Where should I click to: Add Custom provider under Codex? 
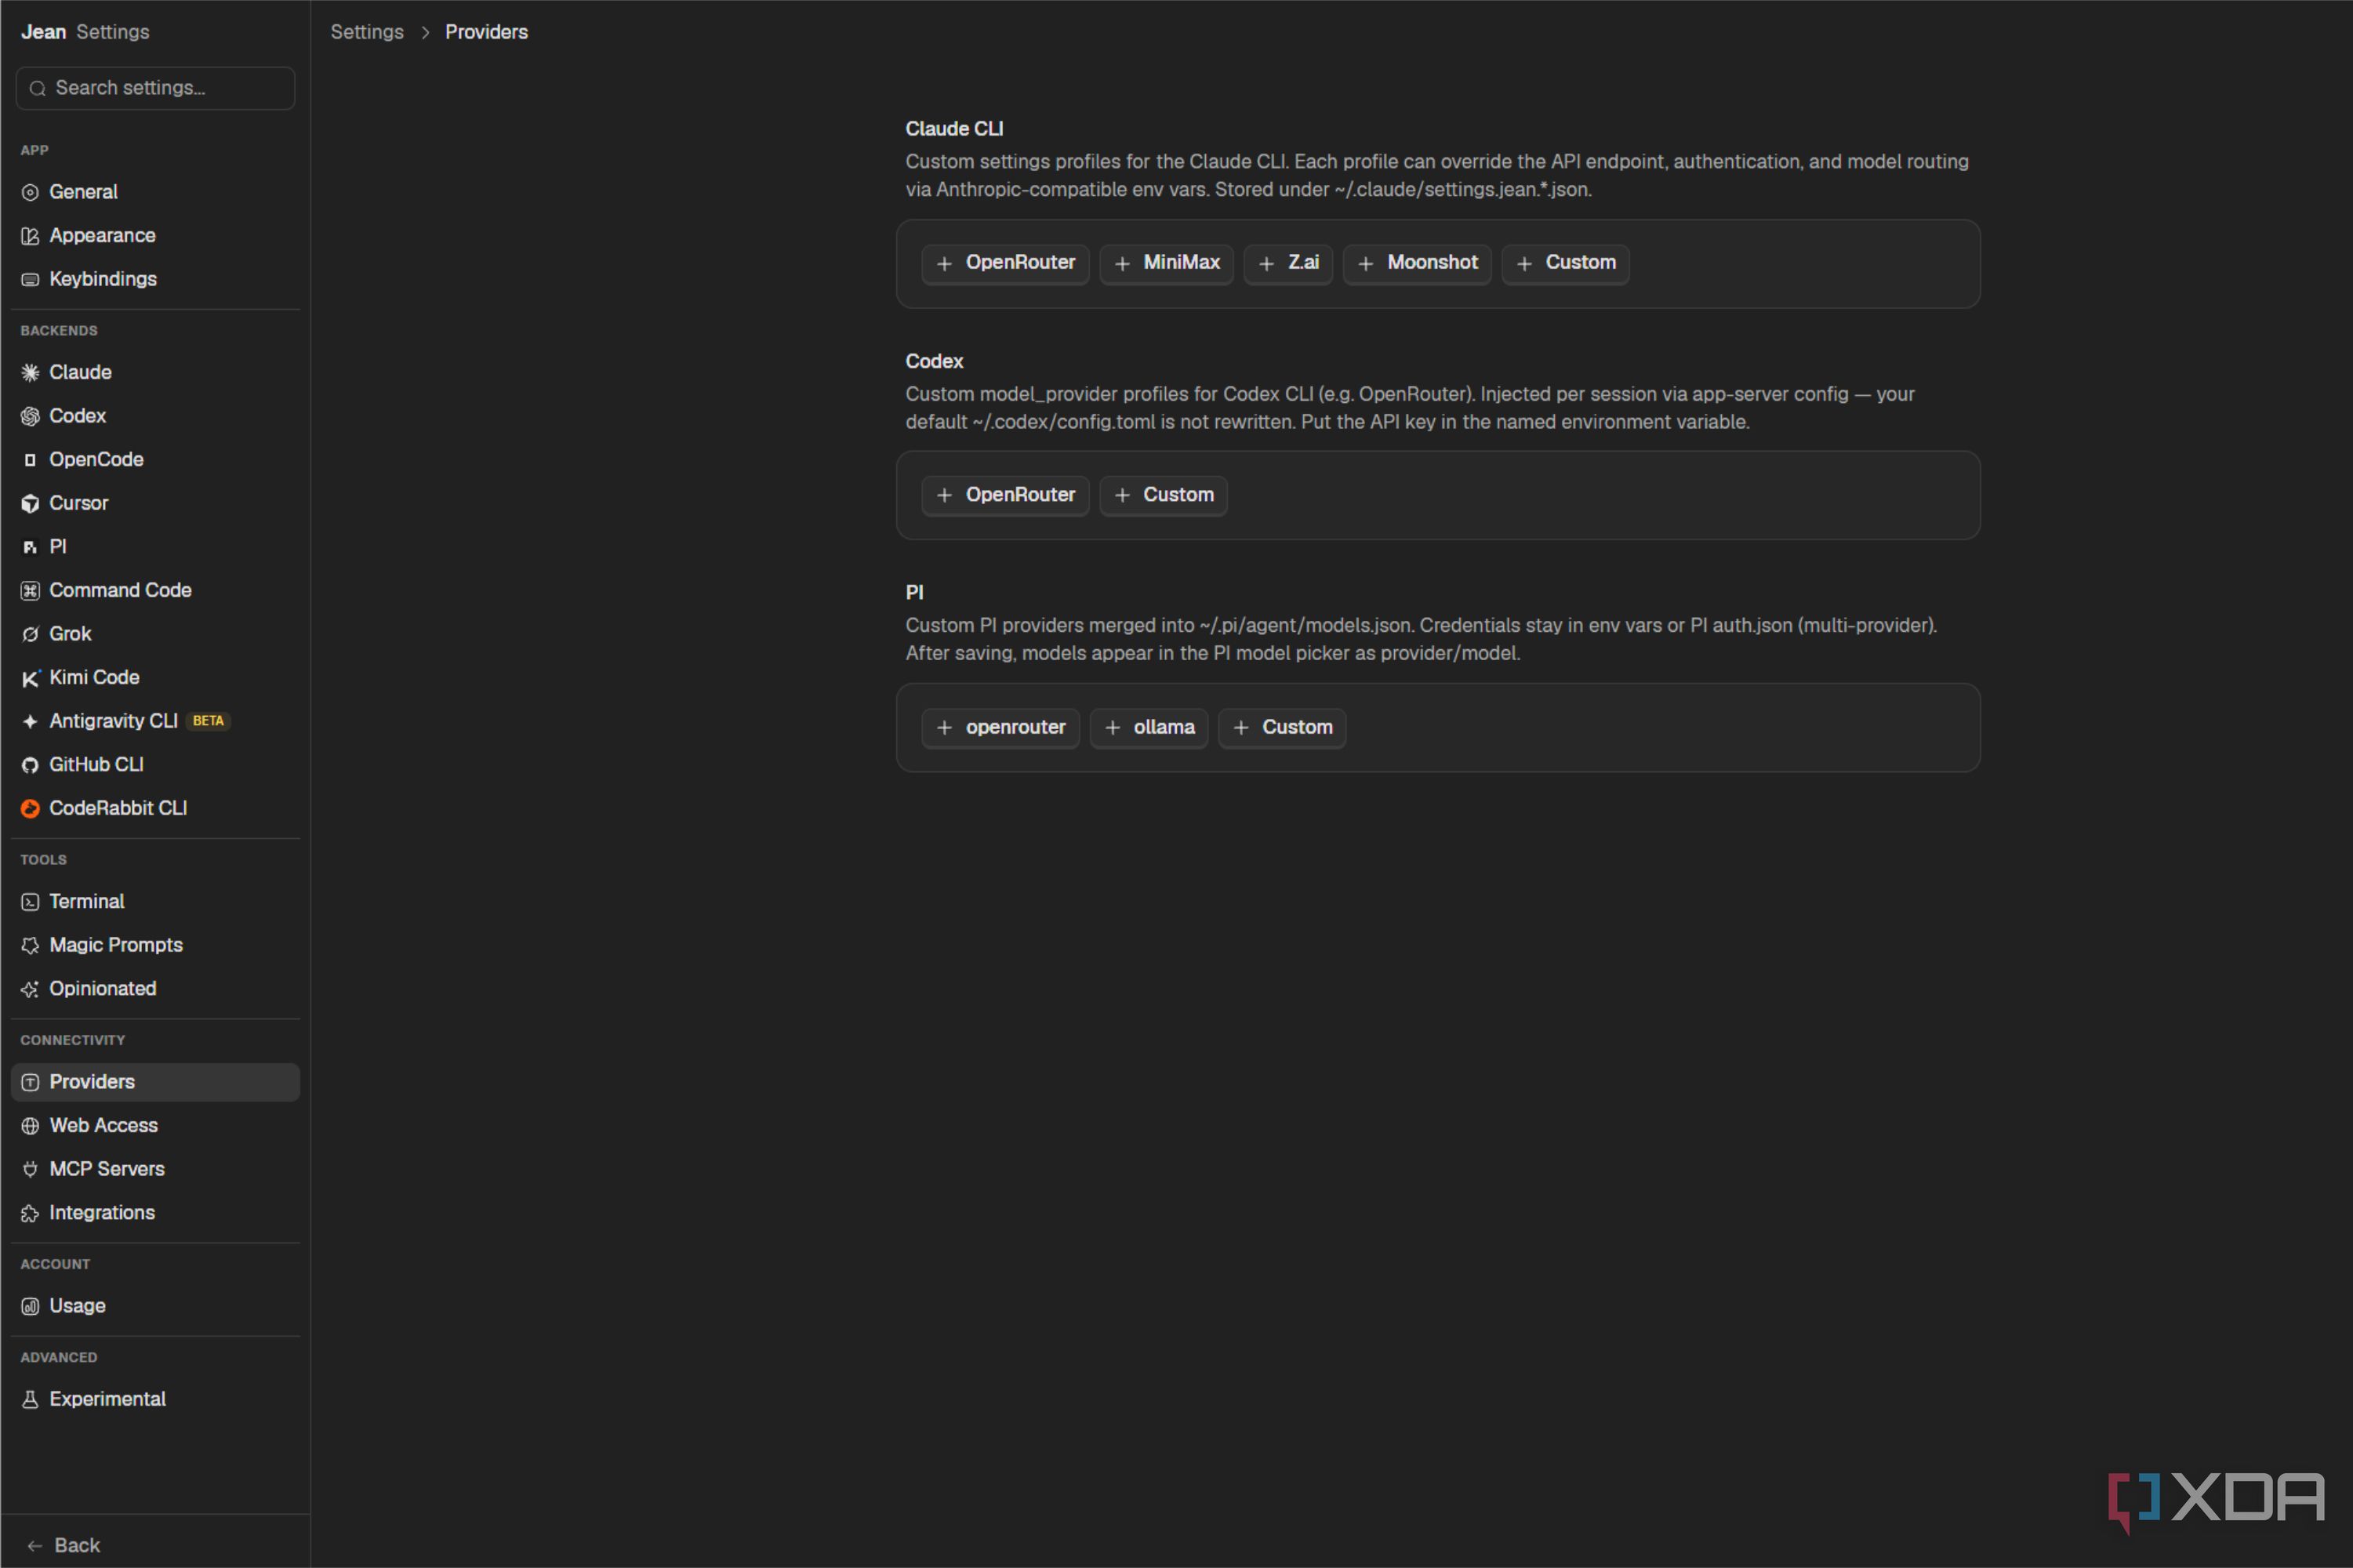click(1163, 495)
